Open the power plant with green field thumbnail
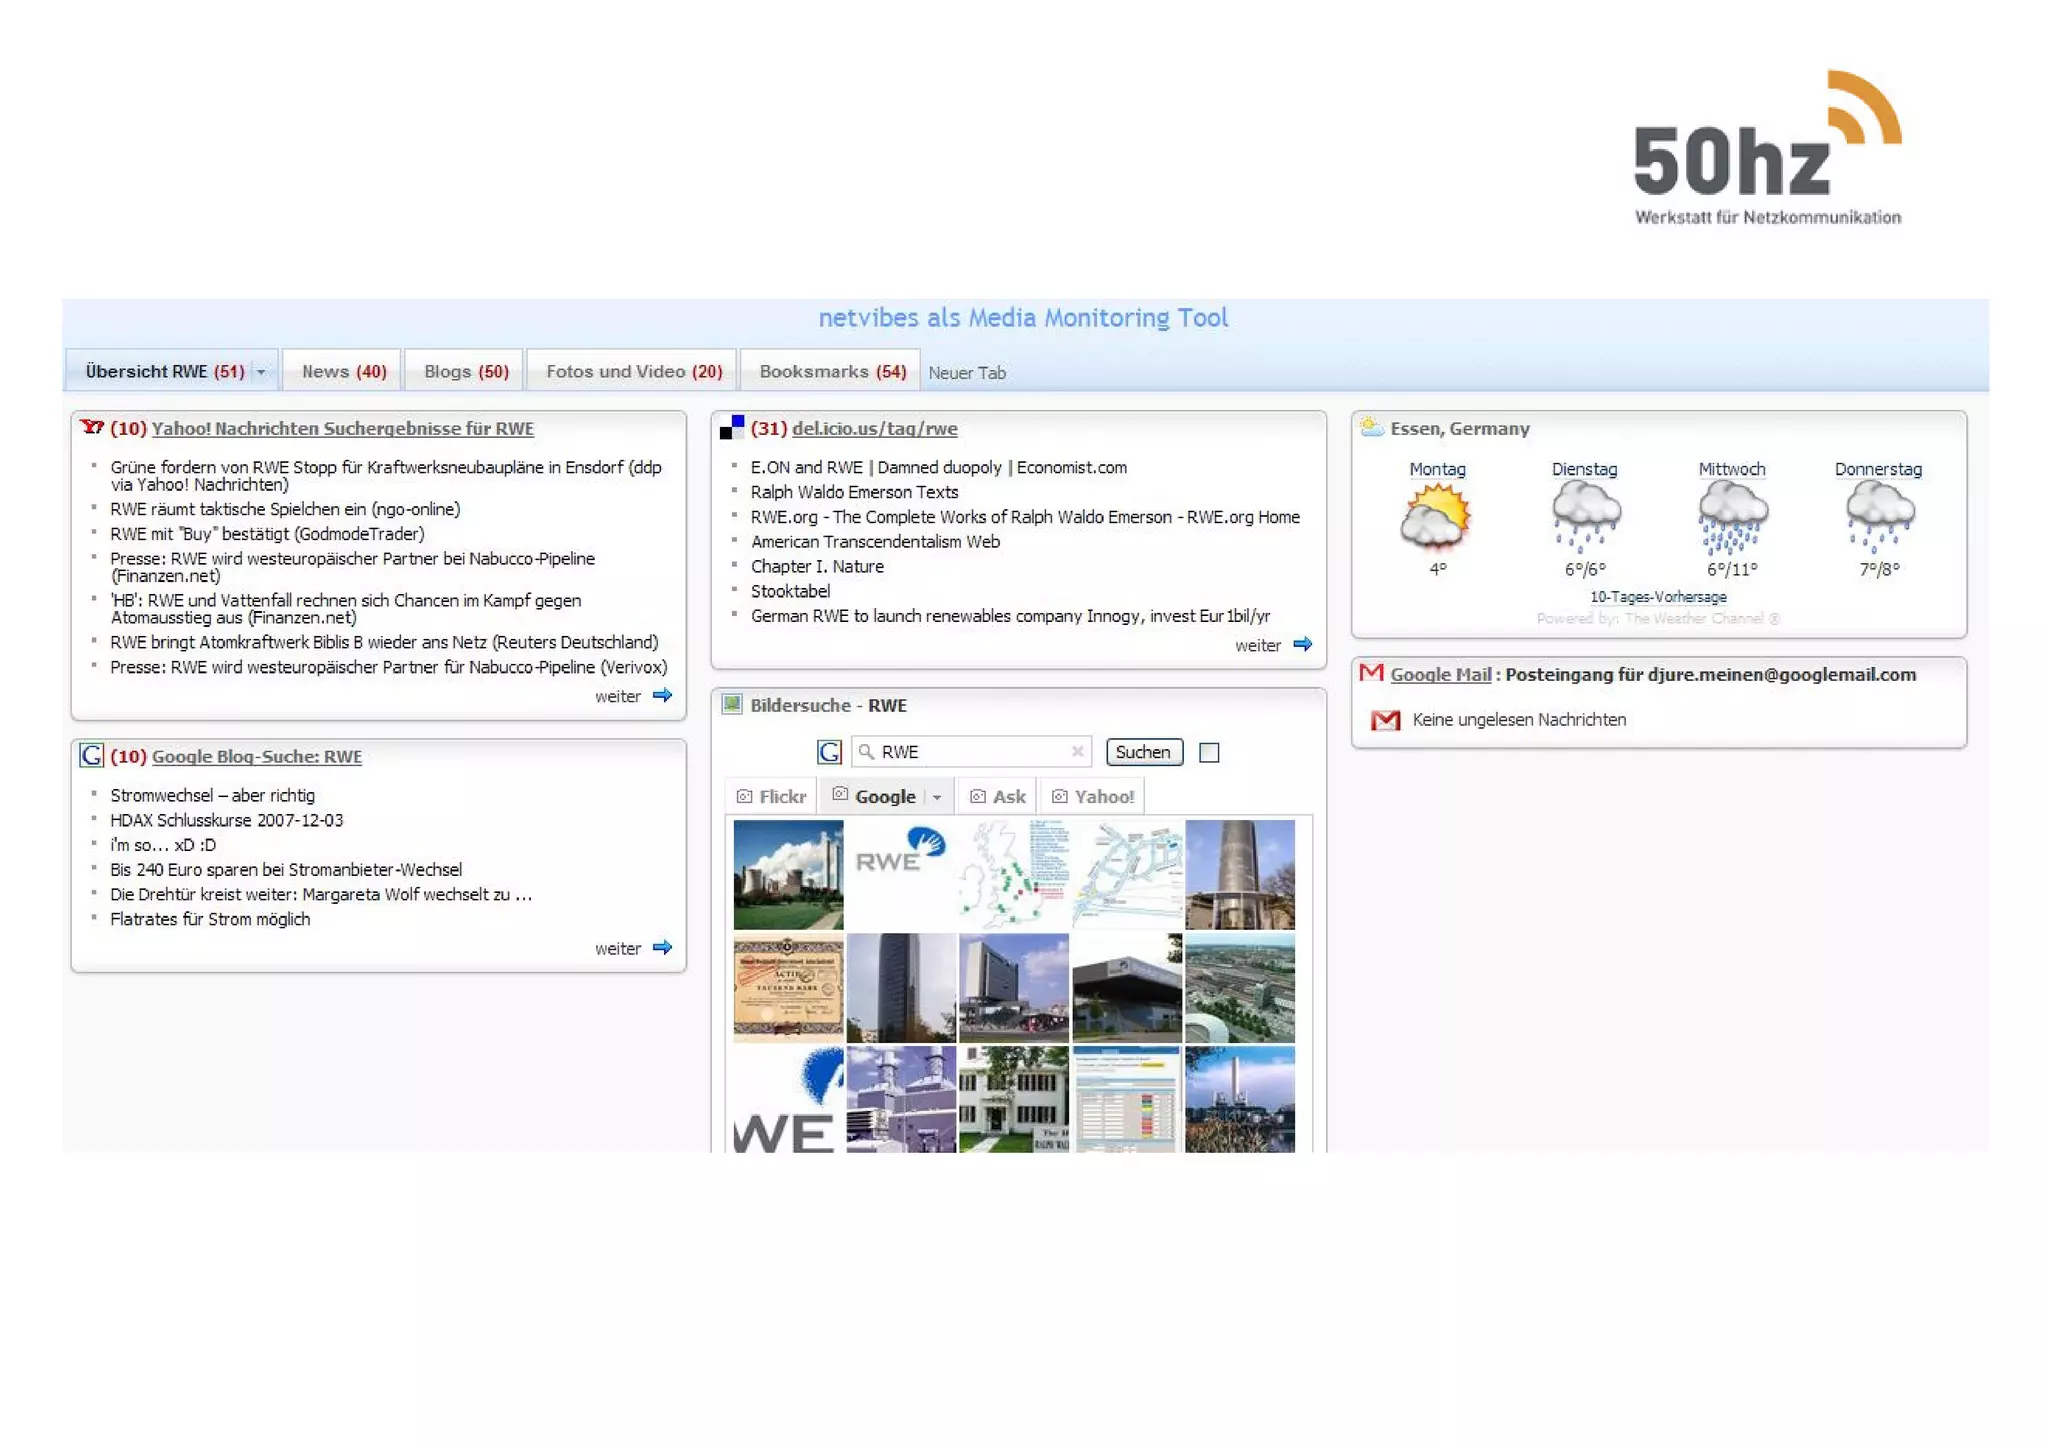 pos(788,874)
